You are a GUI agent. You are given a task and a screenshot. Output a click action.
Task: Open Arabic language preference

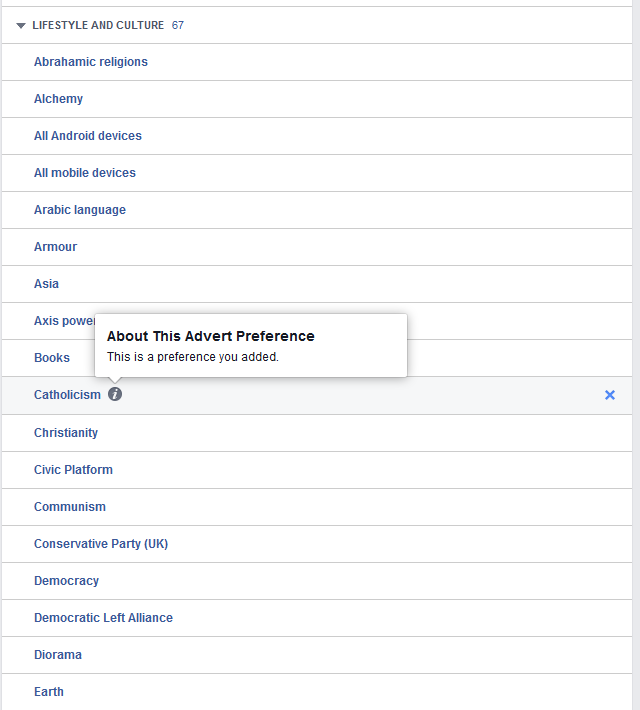tap(80, 210)
